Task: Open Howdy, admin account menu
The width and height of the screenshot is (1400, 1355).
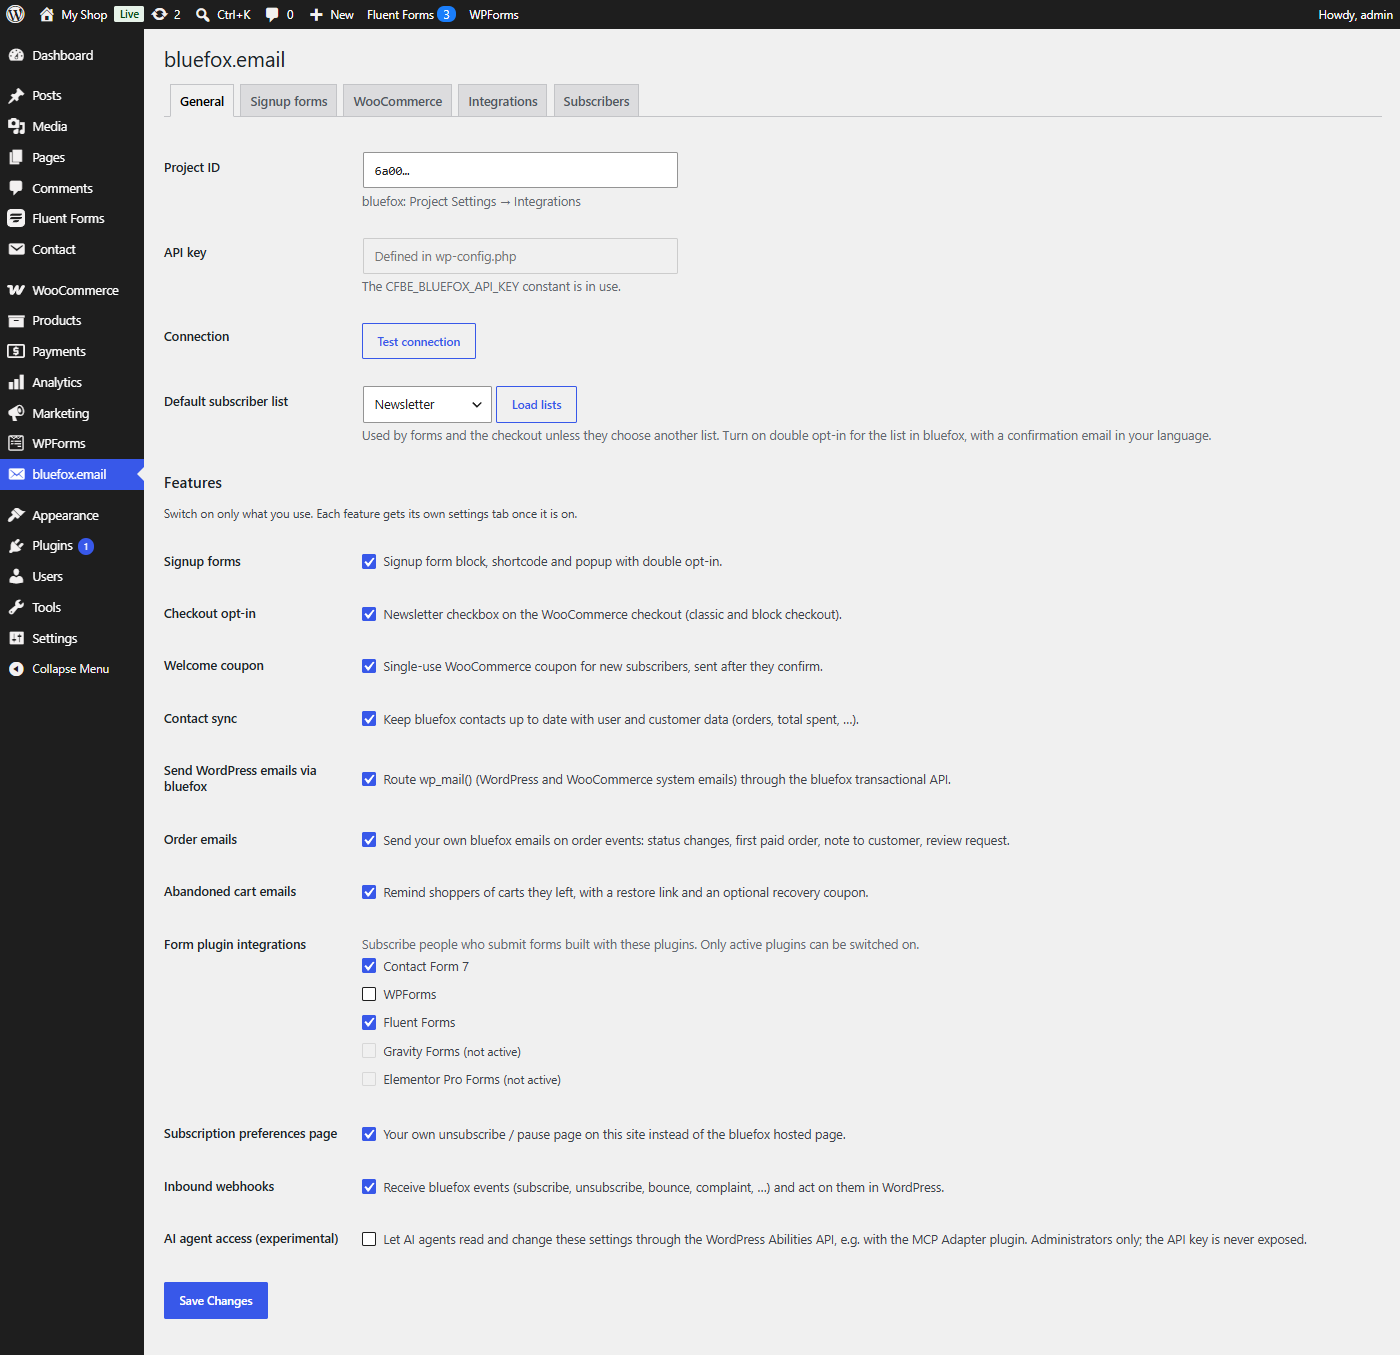Action: pos(1355,15)
